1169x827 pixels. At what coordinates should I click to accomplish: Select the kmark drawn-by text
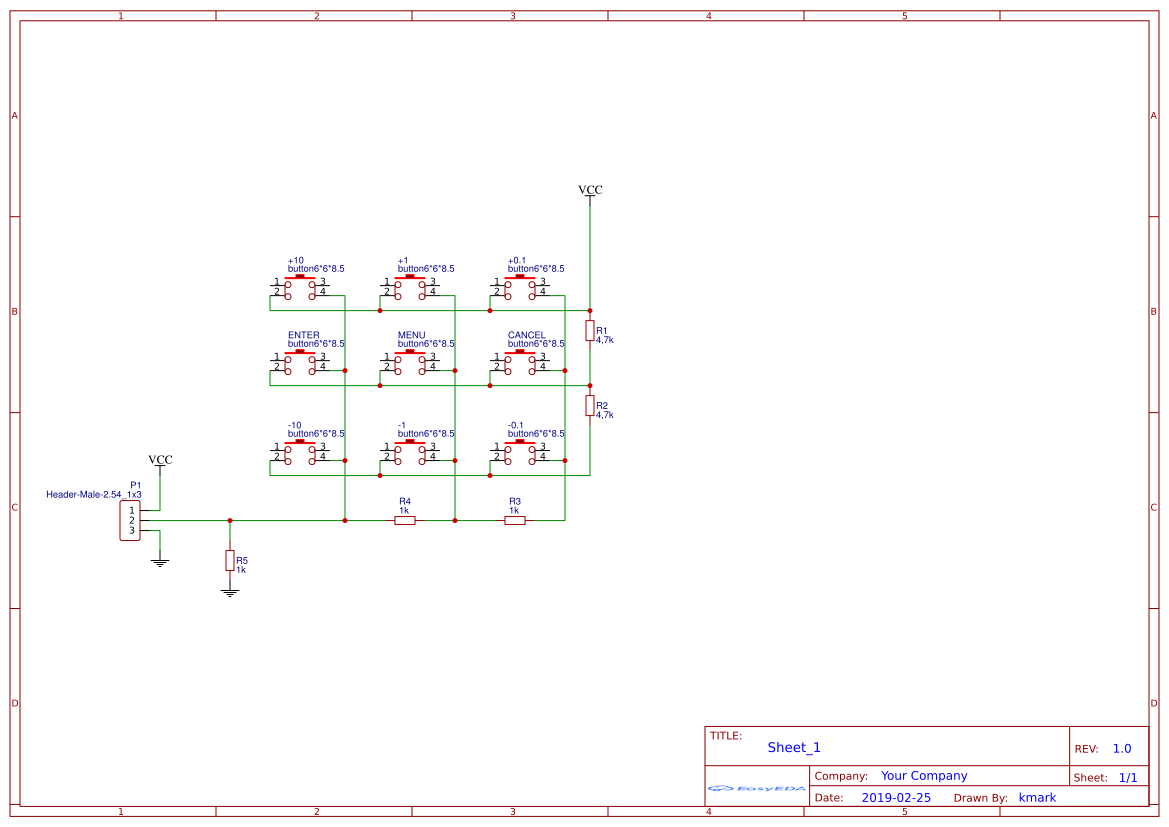(1037, 797)
